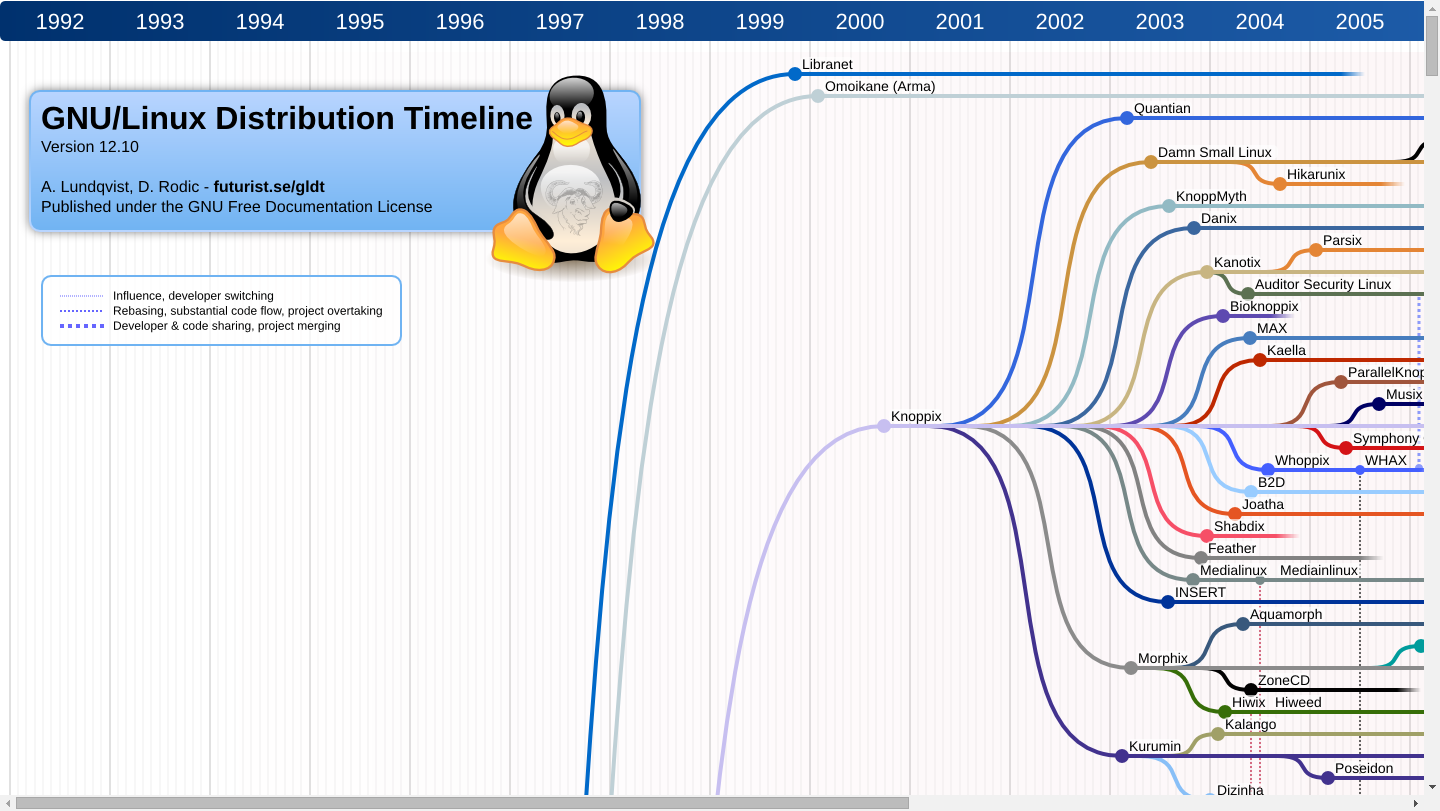This screenshot has height=811, width=1440.
Task: Click the Shabdix node marker
Action: pyautogui.click(x=1207, y=536)
